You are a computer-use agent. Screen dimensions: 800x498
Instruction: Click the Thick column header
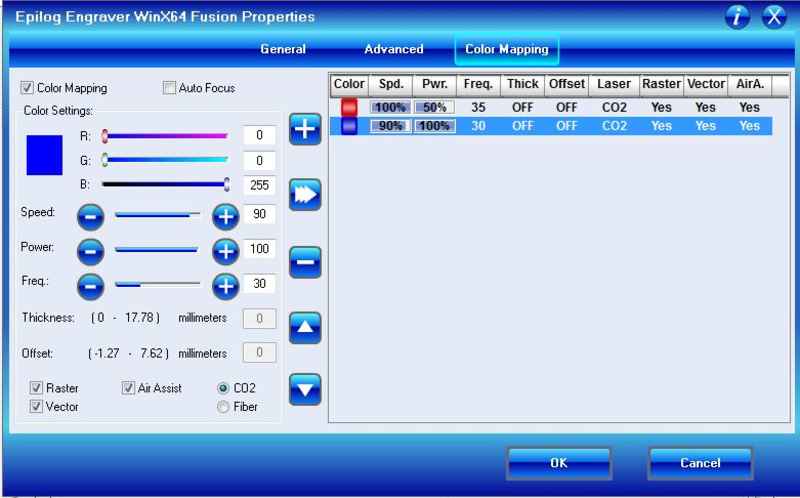523,85
